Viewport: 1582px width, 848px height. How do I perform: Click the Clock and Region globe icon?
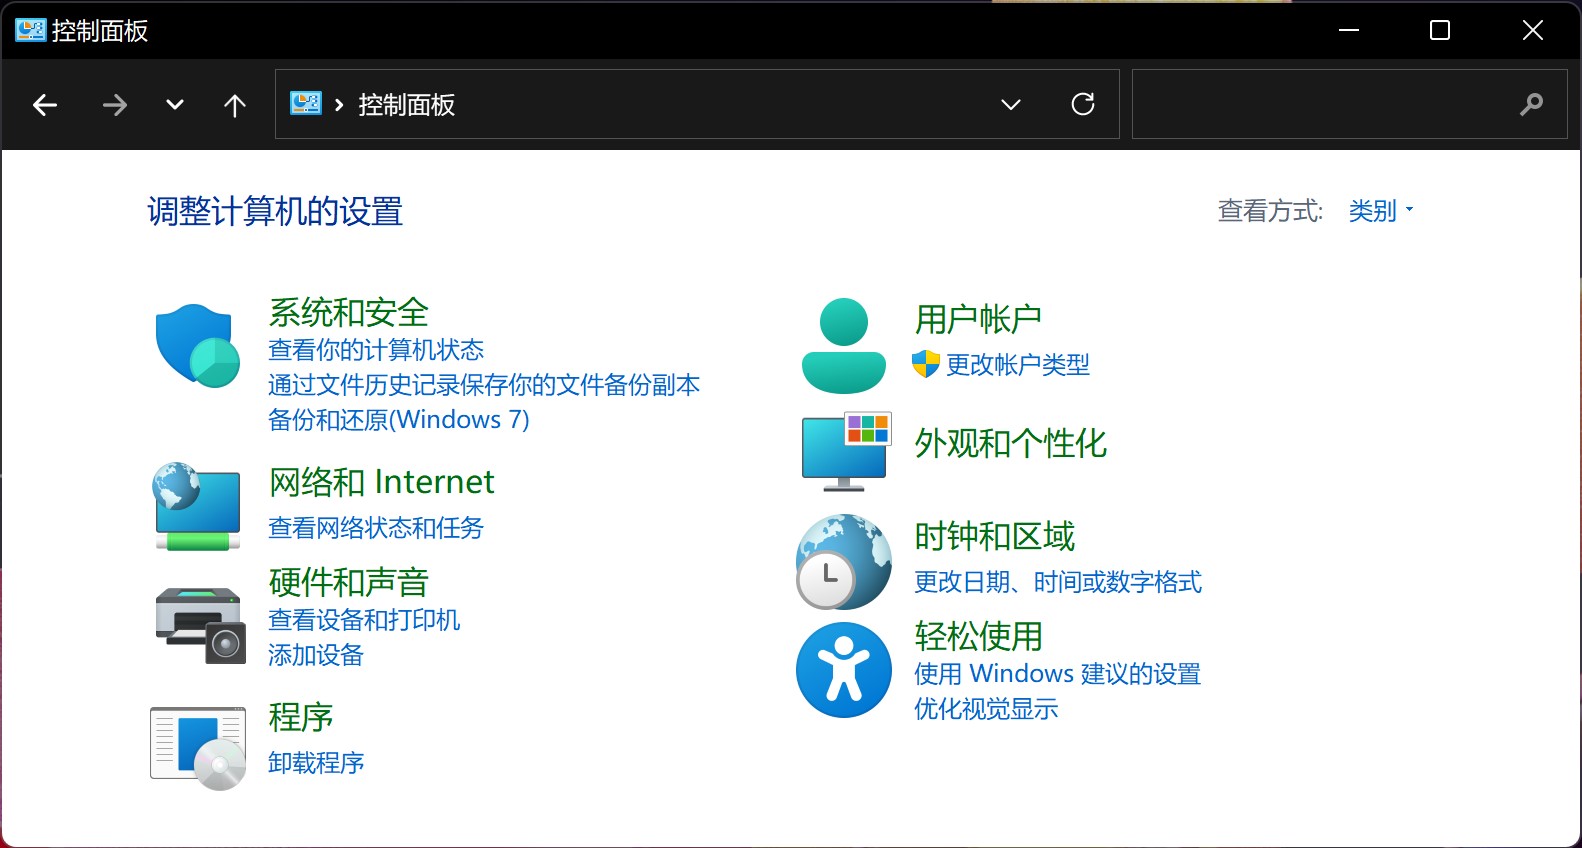843,561
